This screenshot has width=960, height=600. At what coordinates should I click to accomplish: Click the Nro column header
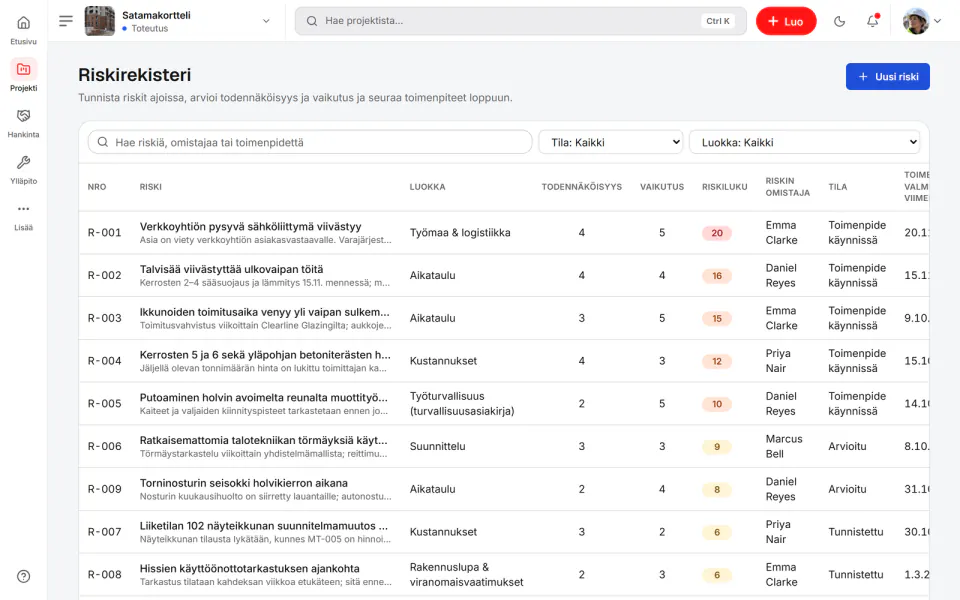click(x=97, y=187)
